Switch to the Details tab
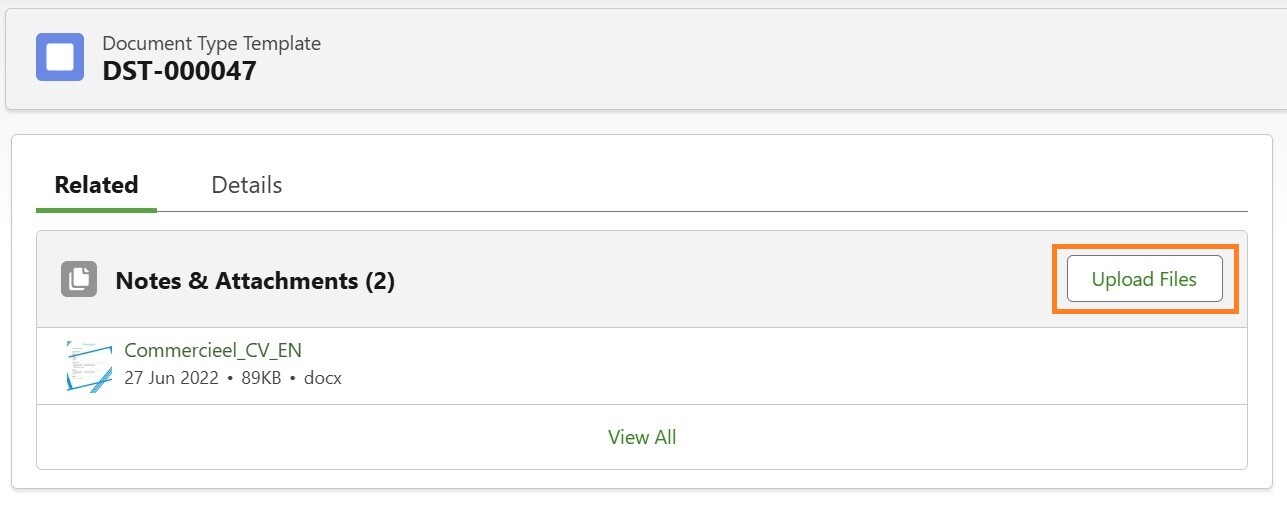This screenshot has height=513, width=1287. (x=246, y=185)
